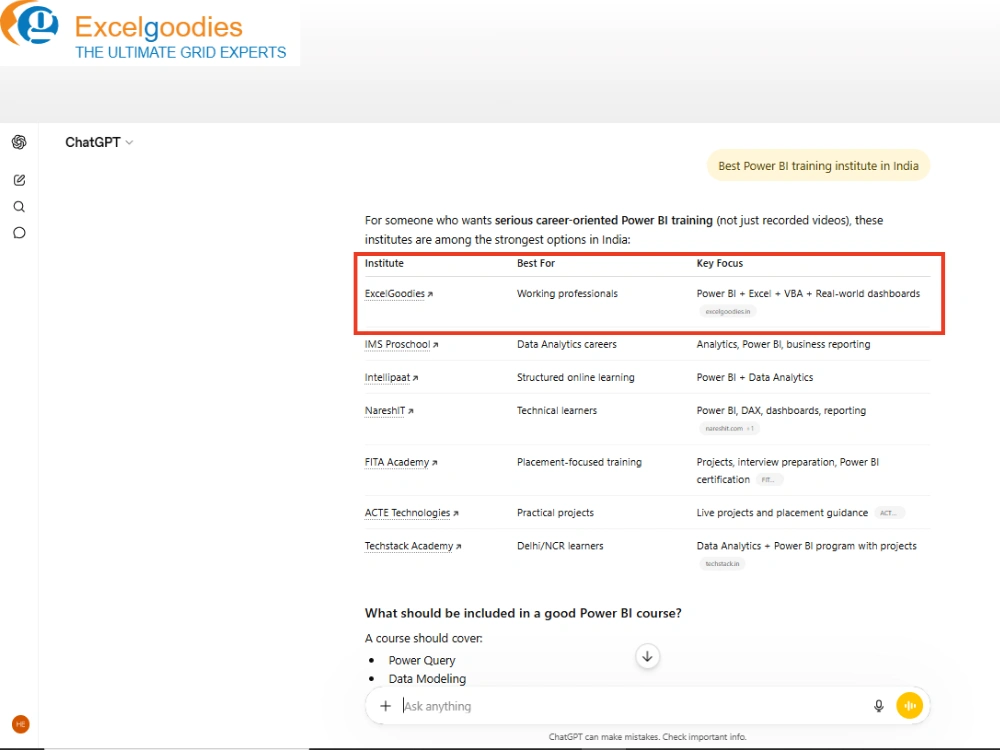1000x750 pixels.
Task: Click the 'Technical learners' cell
Action: point(557,411)
